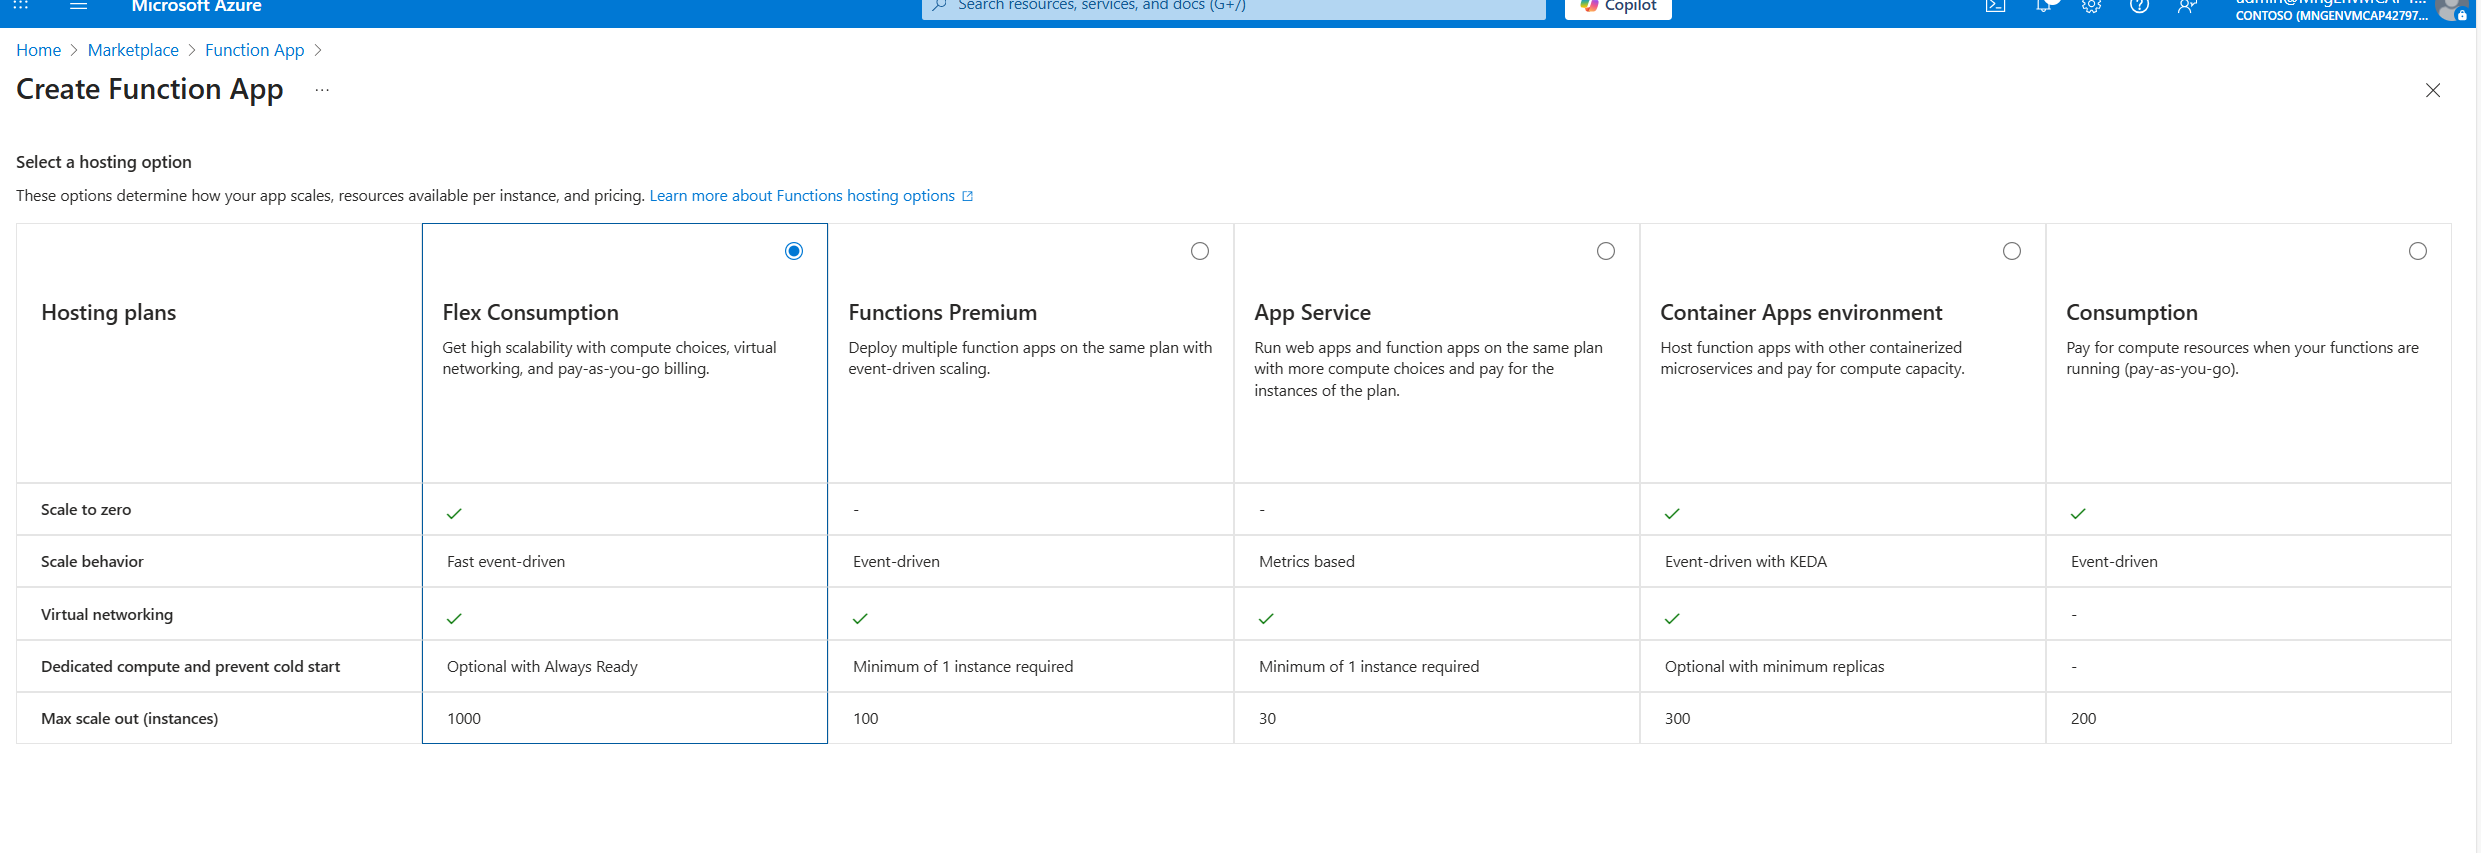
Task: Open the notifications bell
Action: tap(2043, 6)
